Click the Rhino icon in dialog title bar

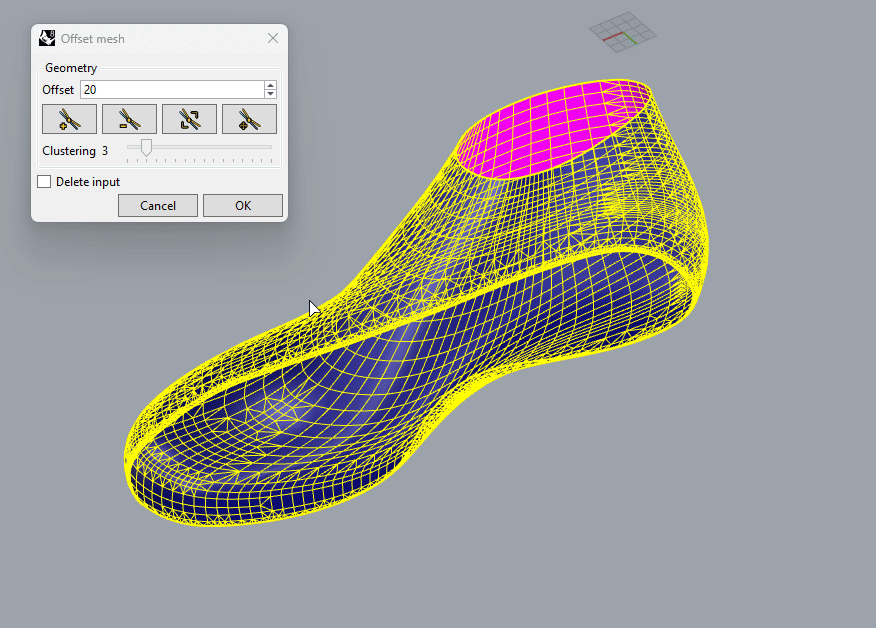pyautogui.click(x=47, y=38)
